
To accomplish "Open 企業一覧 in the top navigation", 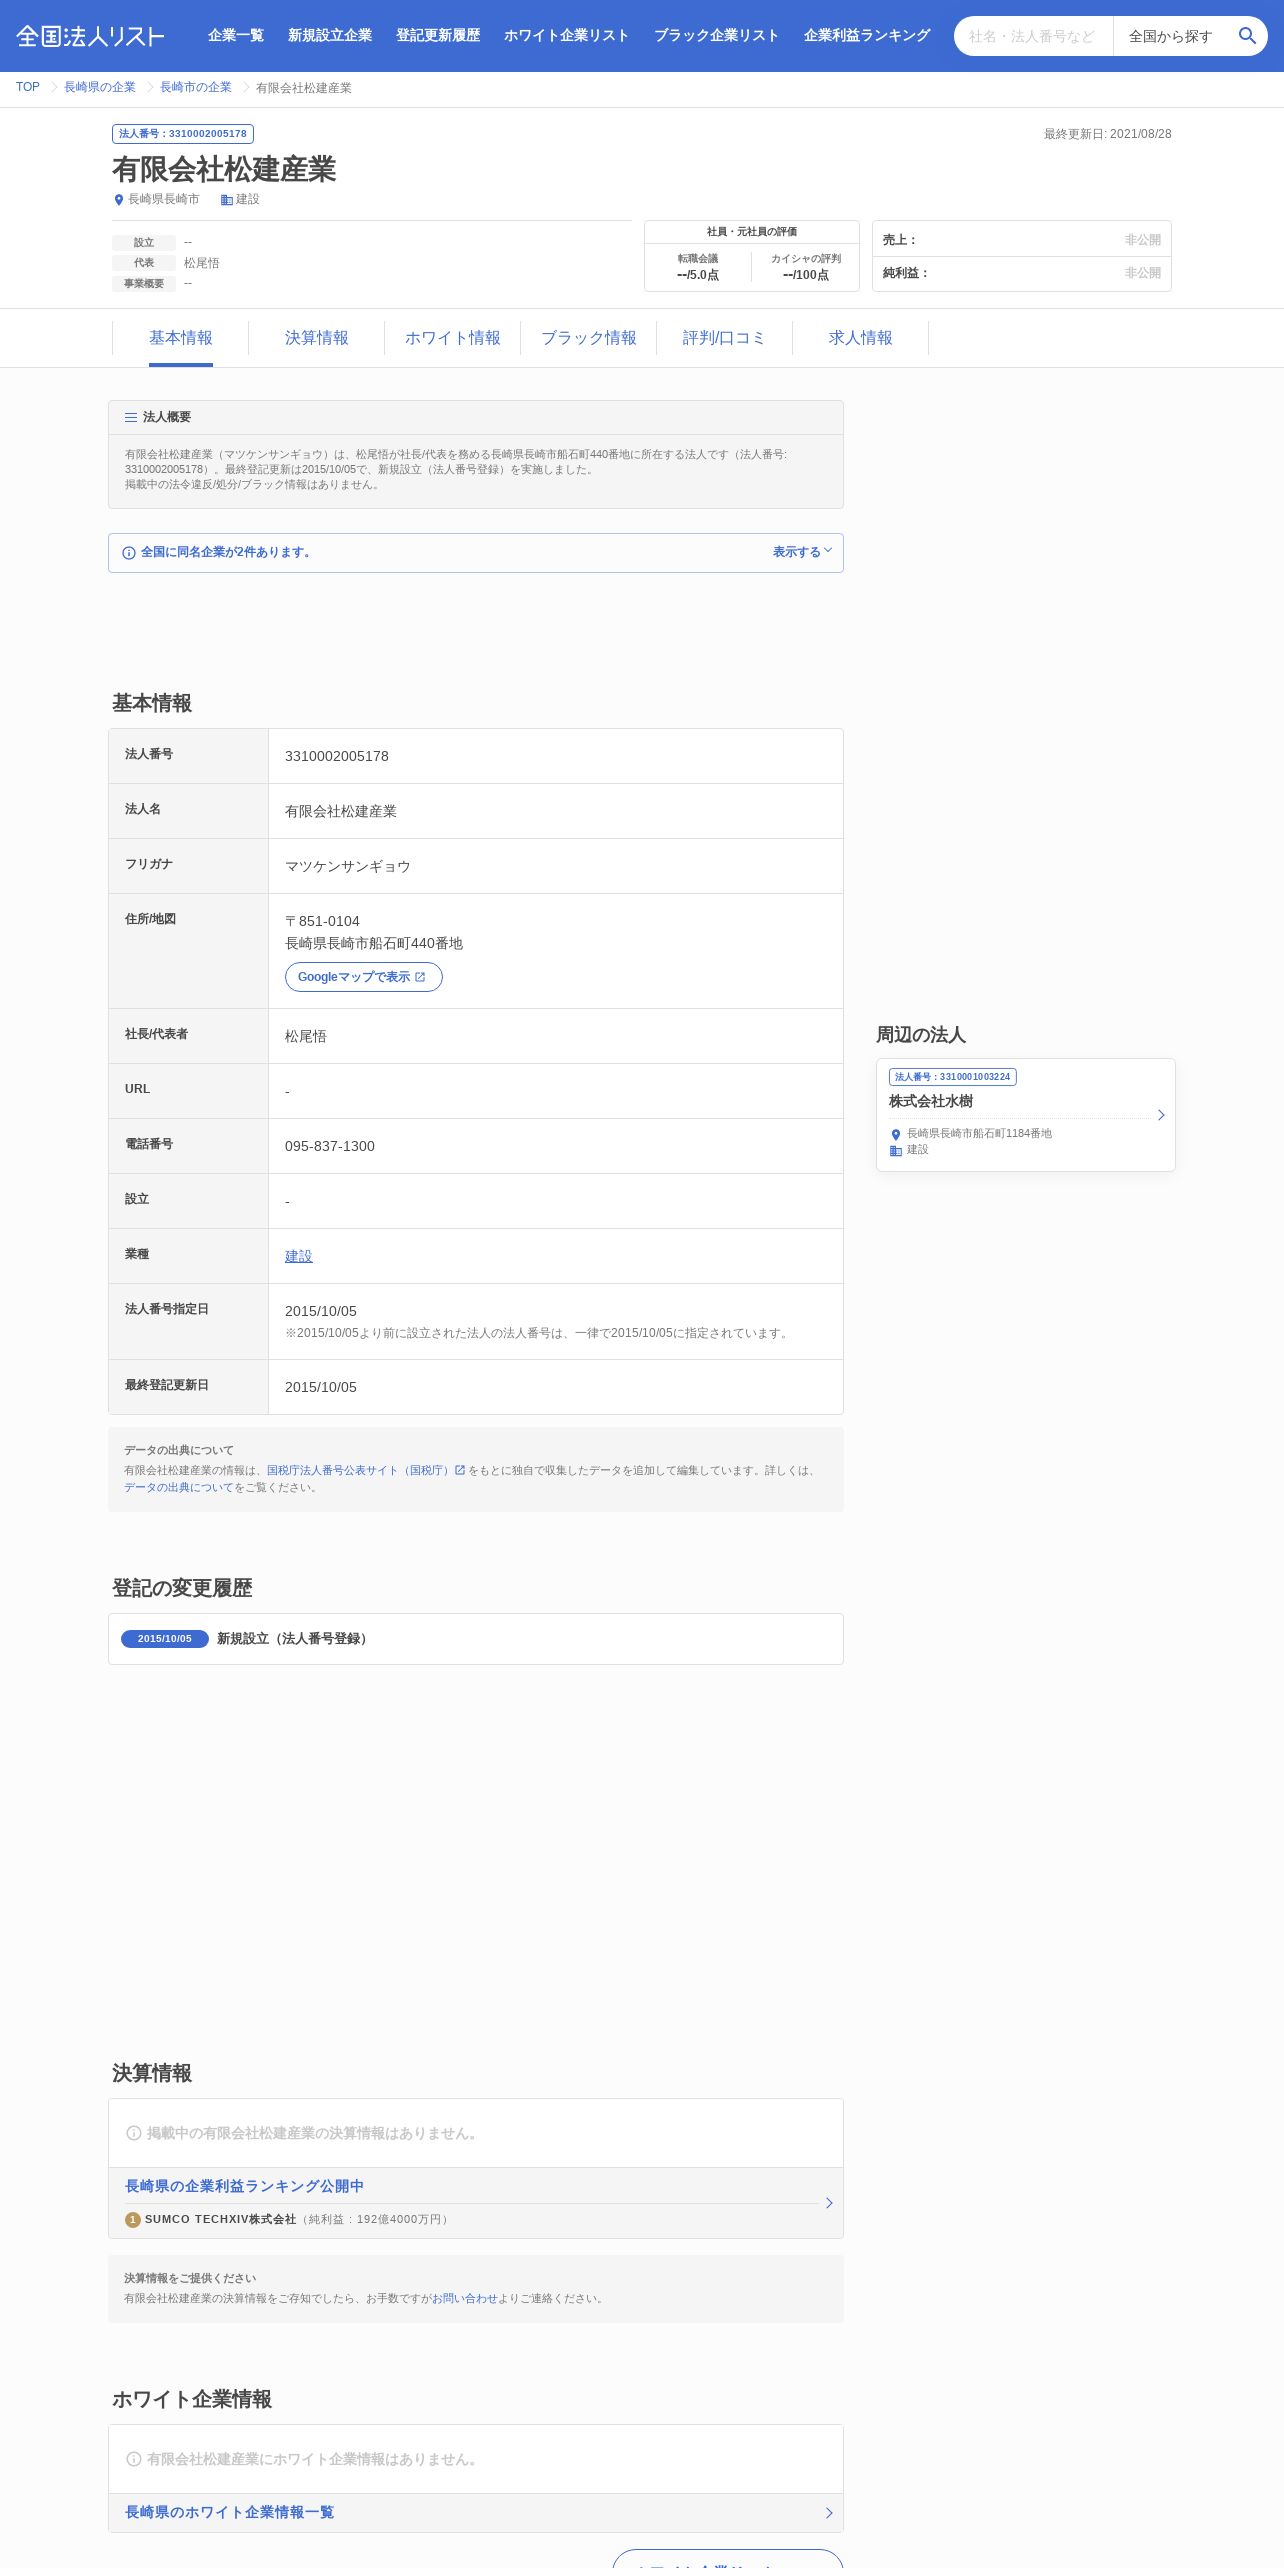I will [236, 36].
